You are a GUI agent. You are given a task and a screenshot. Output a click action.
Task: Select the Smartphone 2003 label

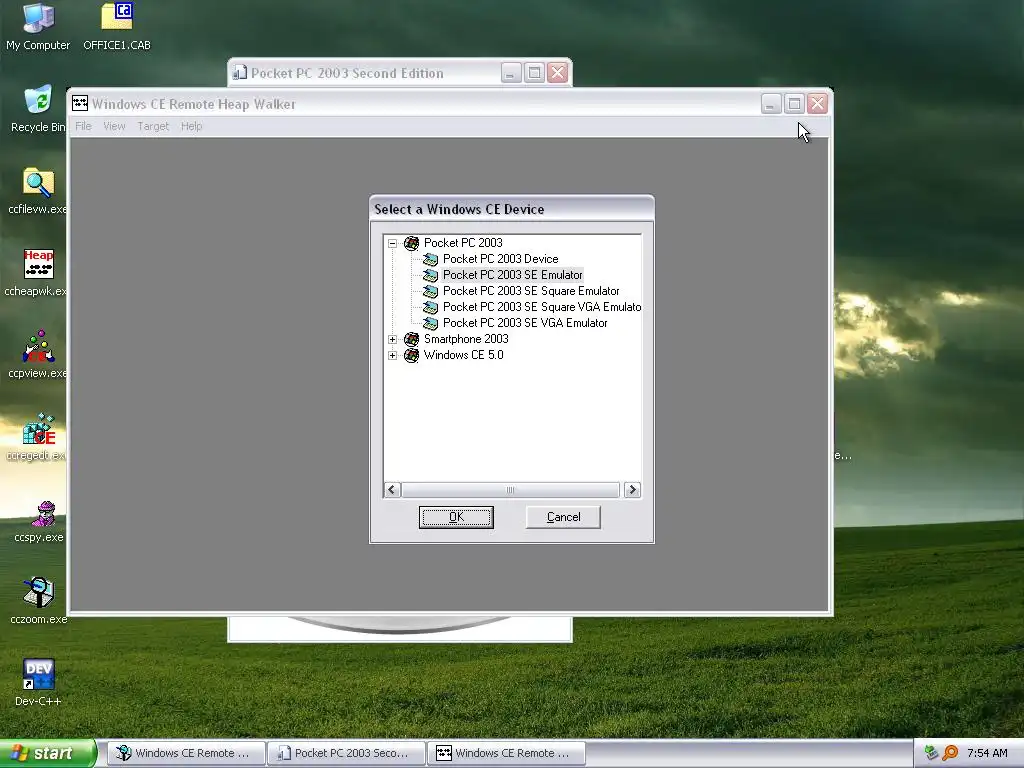click(x=466, y=339)
